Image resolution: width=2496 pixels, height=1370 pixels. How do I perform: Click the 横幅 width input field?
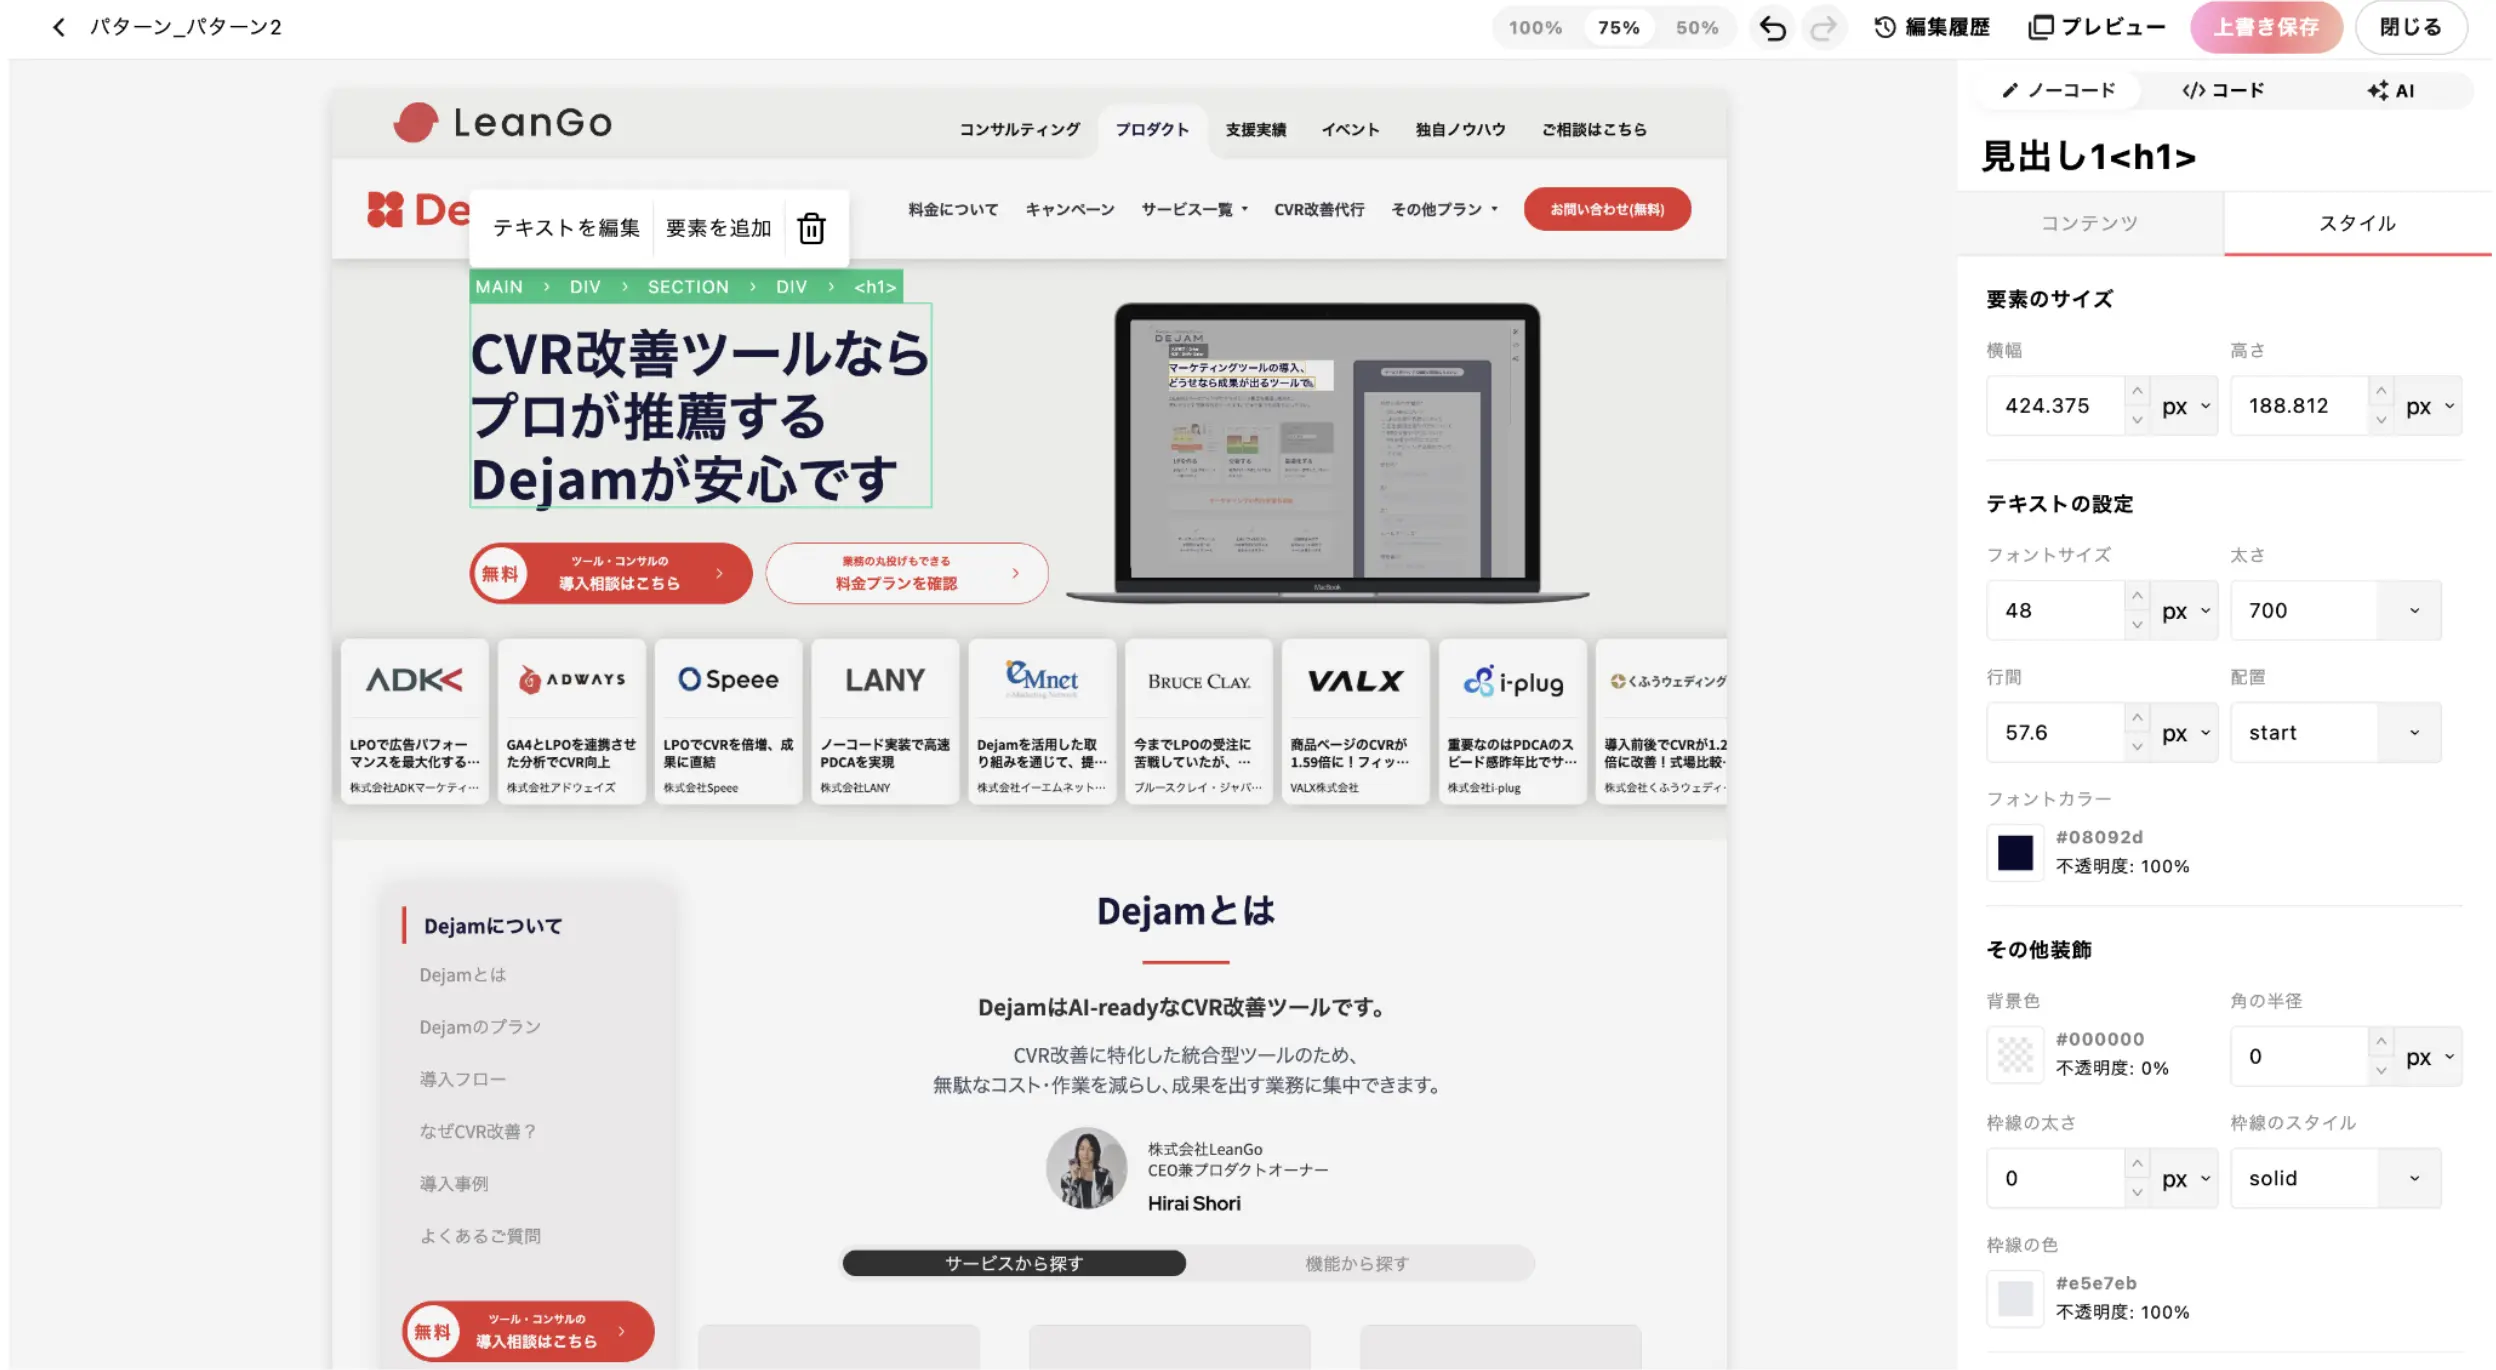[x=2055, y=406]
